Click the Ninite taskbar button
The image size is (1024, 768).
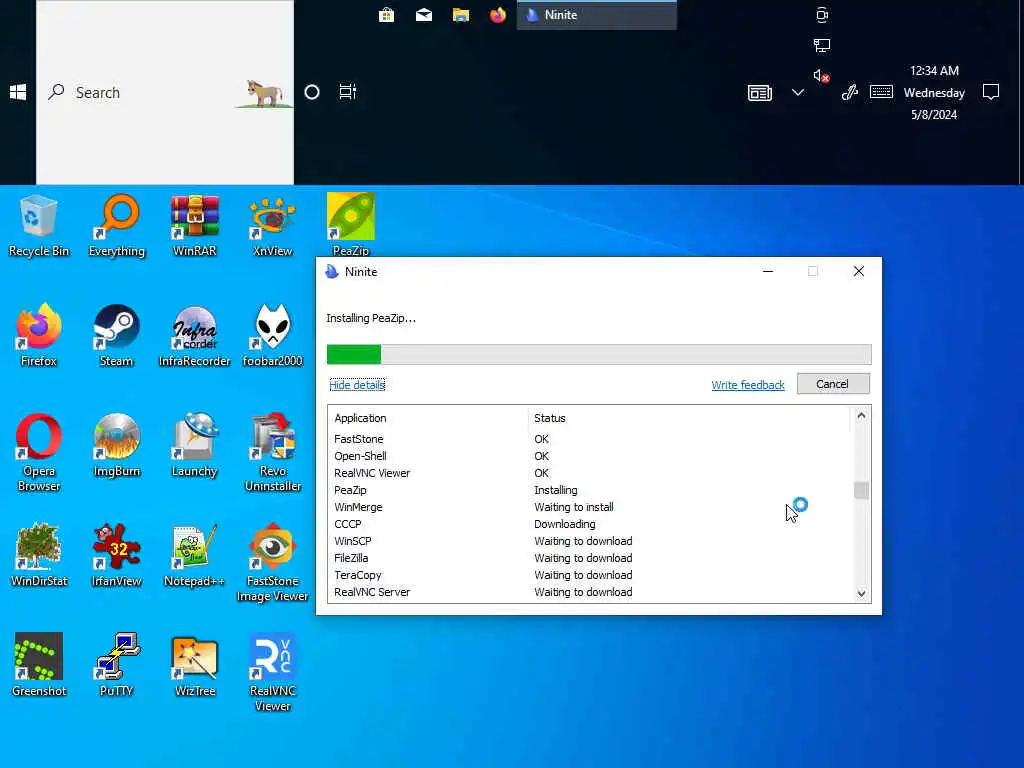(597, 14)
